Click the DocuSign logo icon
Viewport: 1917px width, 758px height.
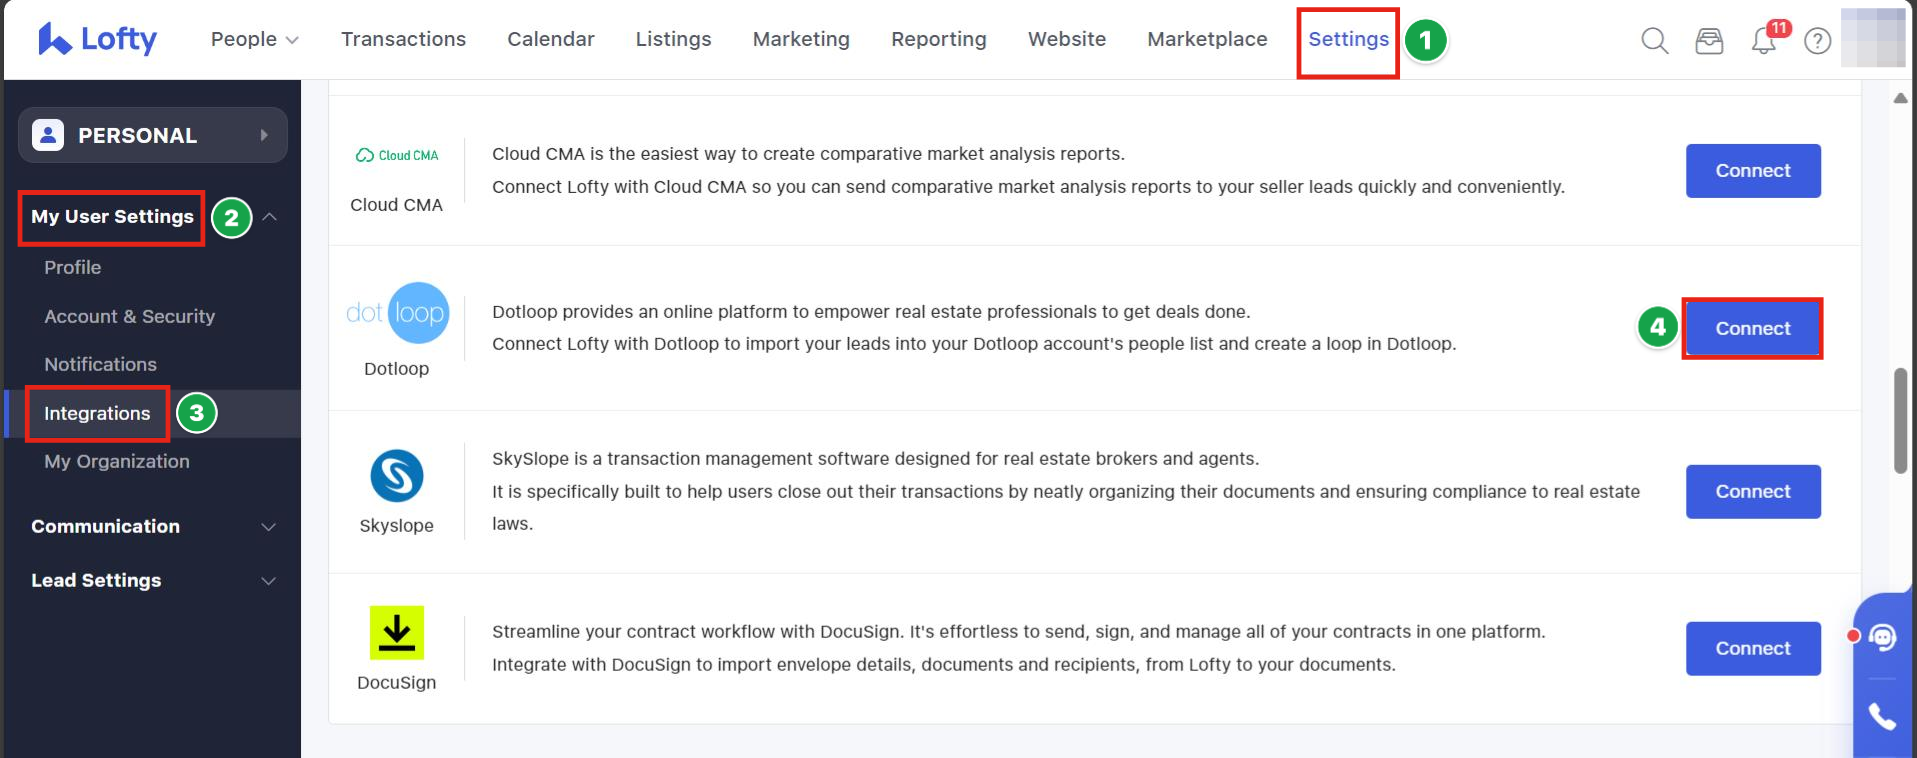397,633
